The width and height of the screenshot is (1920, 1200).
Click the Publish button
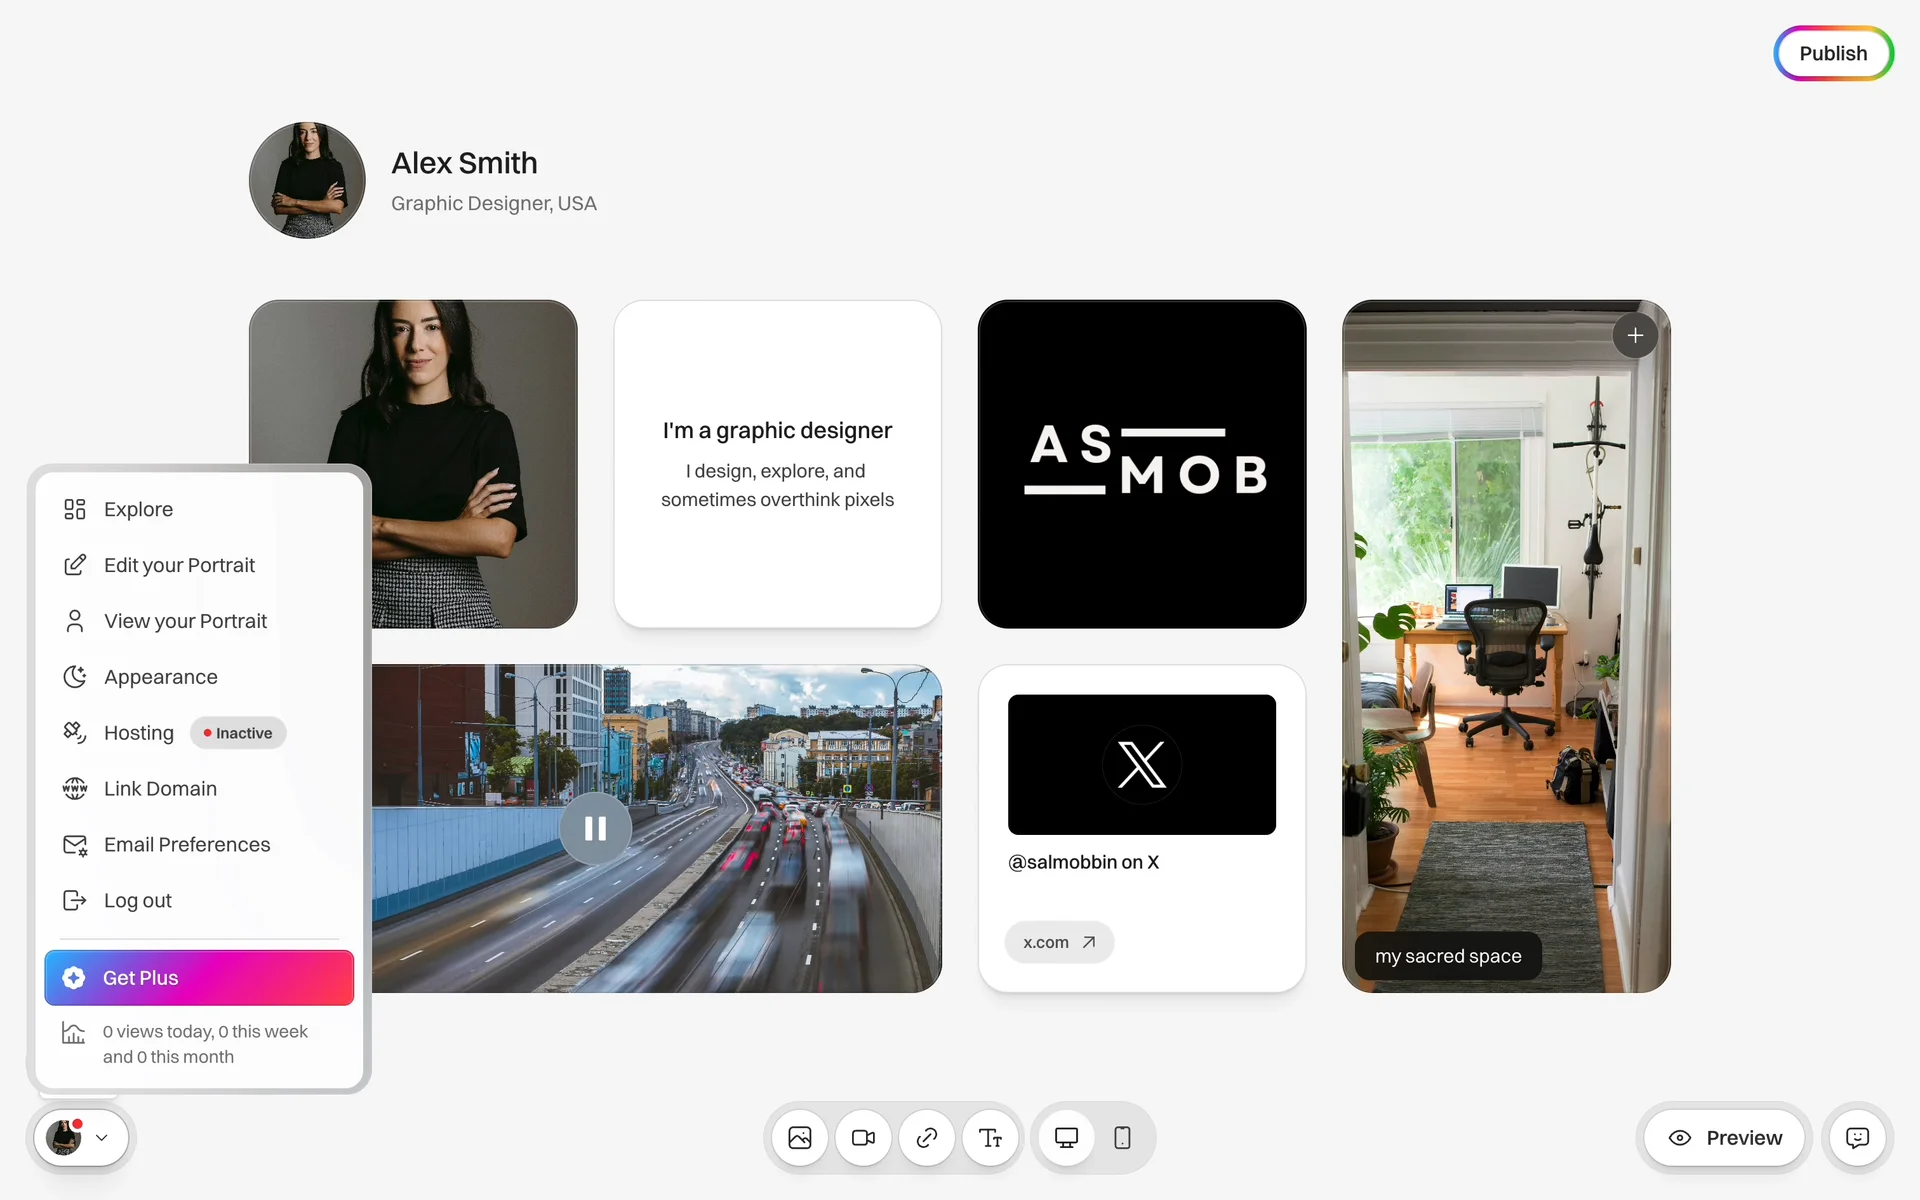click(1833, 54)
